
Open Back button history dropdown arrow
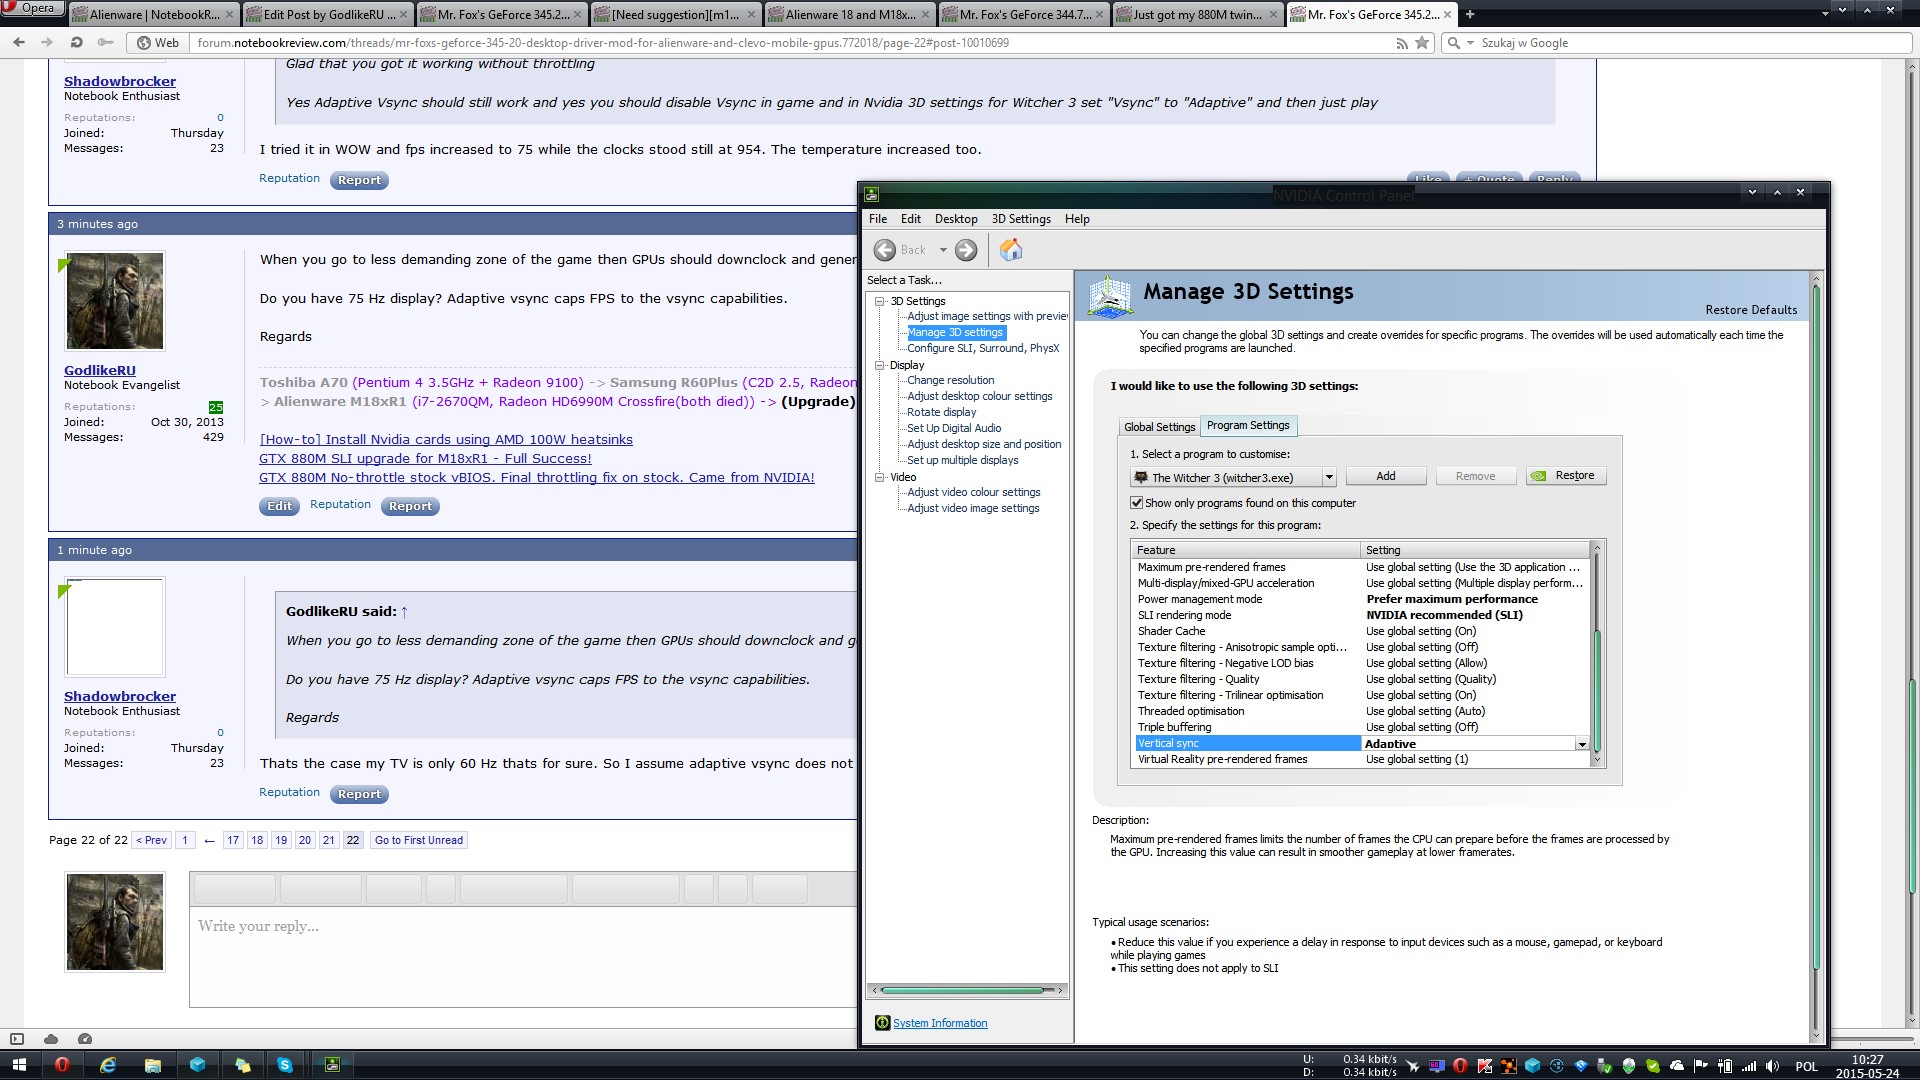click(x=943, y=250)
